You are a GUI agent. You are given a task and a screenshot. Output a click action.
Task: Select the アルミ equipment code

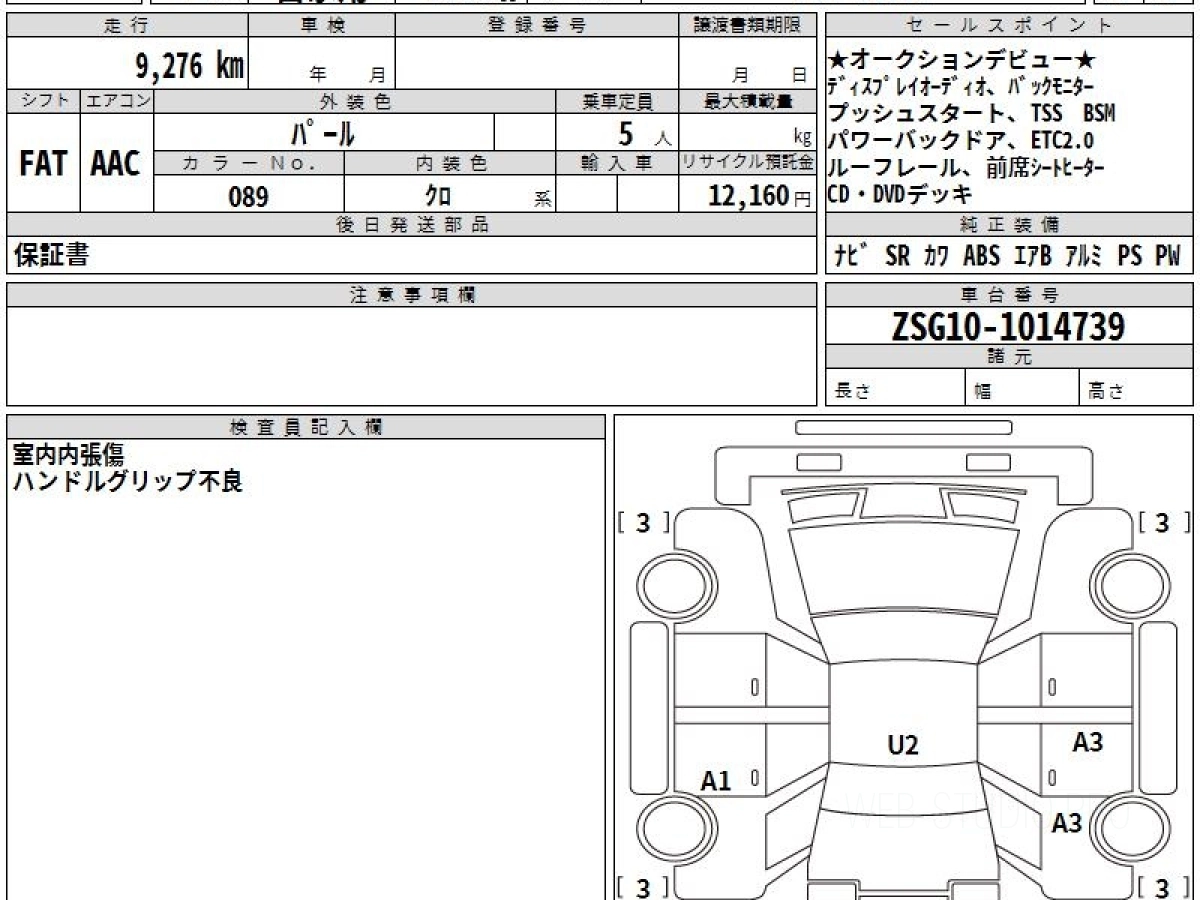point(1084,256)
